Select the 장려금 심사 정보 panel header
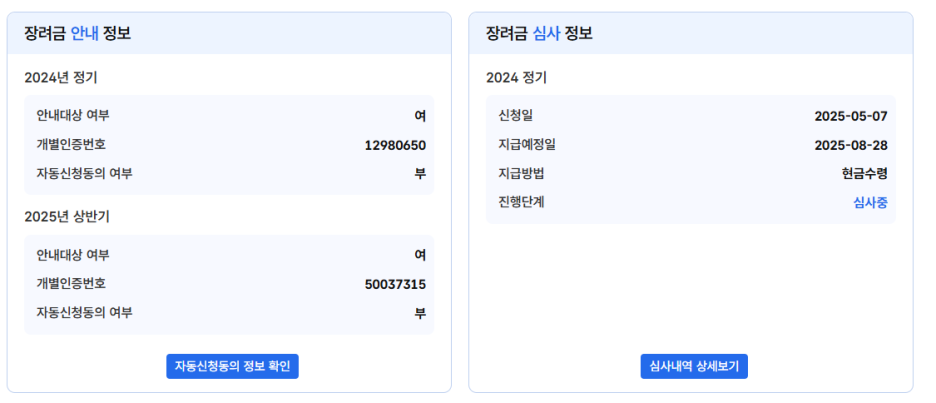The width and height of the screenshot is (936, 403). pyautogui.click(x=539, y=33)
